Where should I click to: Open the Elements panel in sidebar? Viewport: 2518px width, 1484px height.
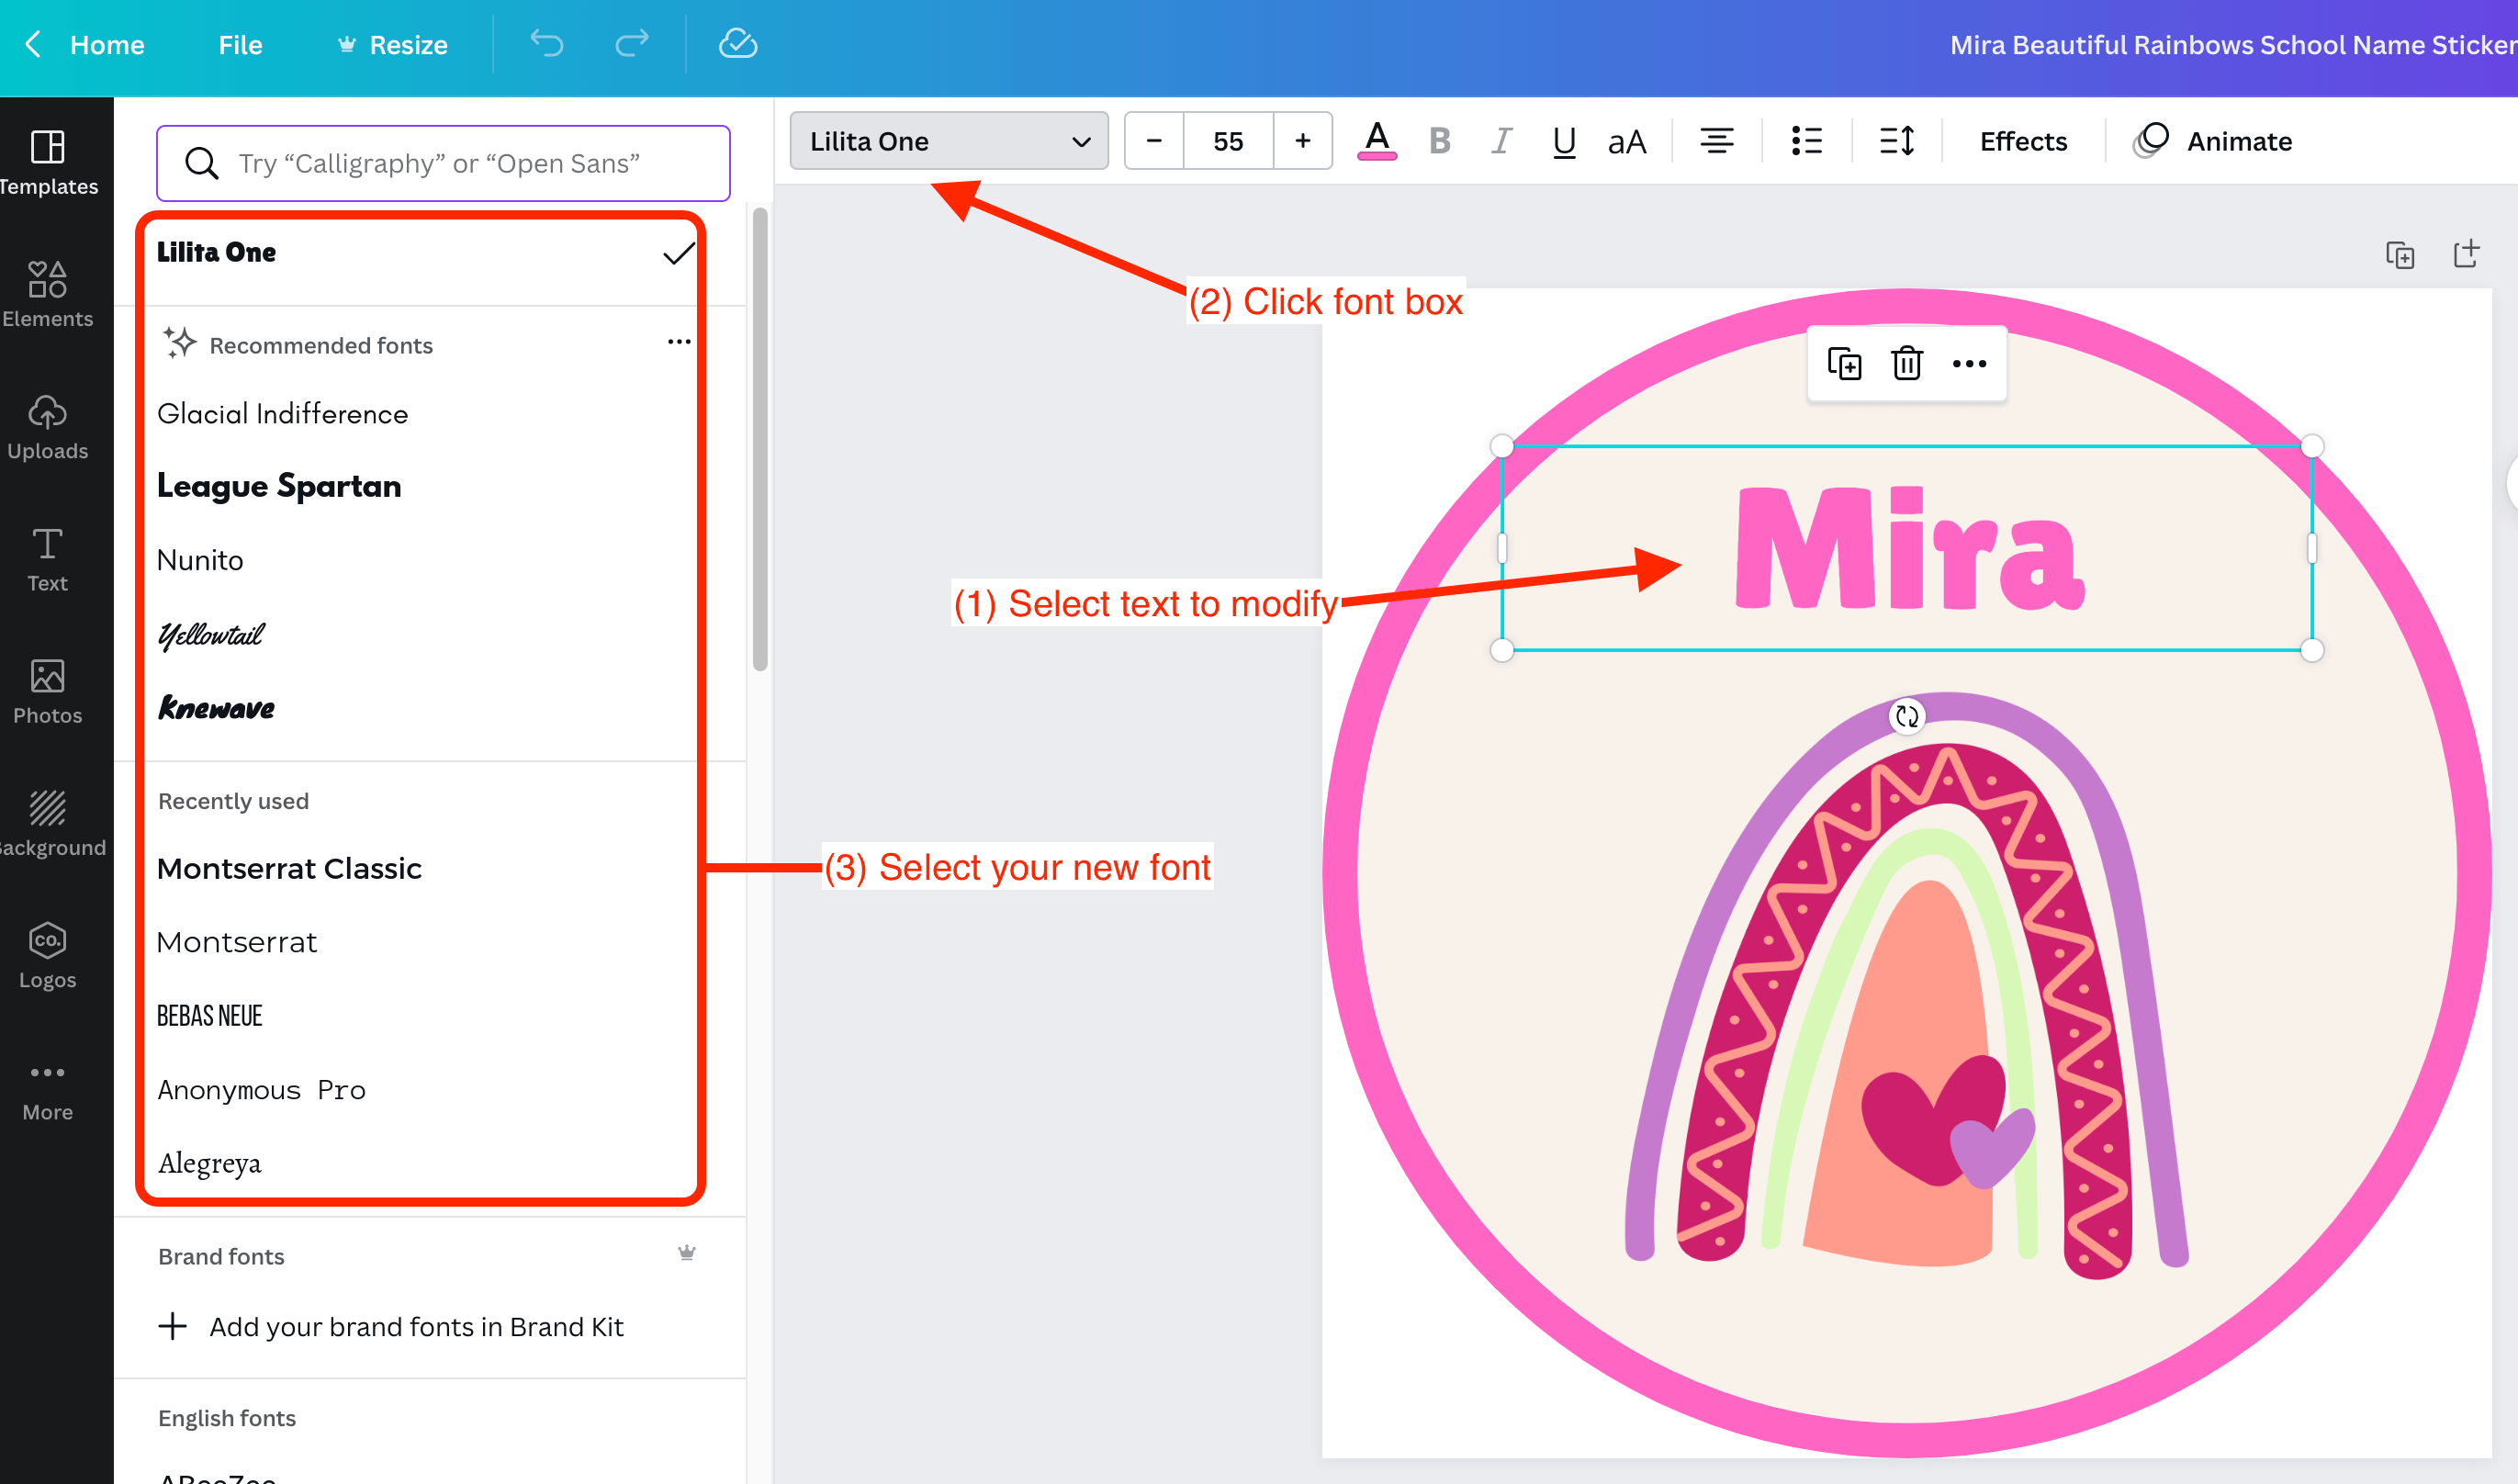(47, 293)
